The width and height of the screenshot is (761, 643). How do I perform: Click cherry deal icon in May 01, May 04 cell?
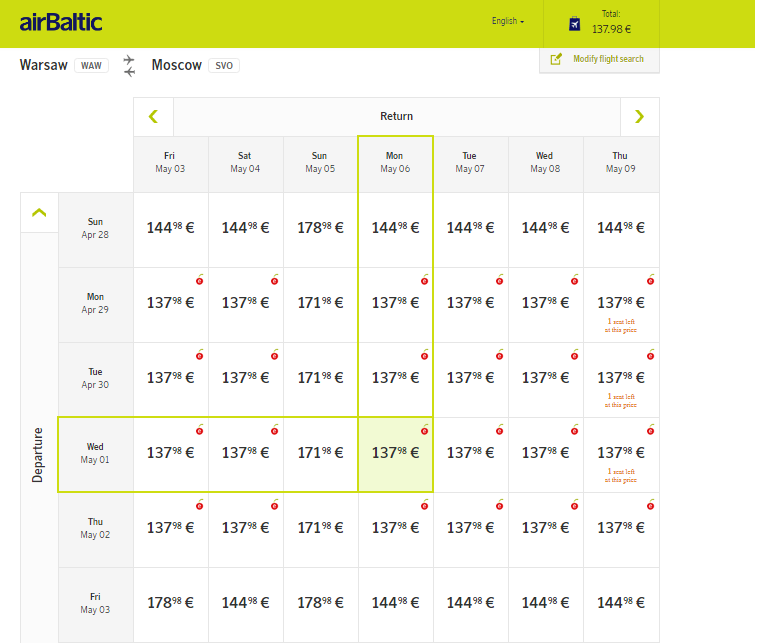[x=275, y=429]
